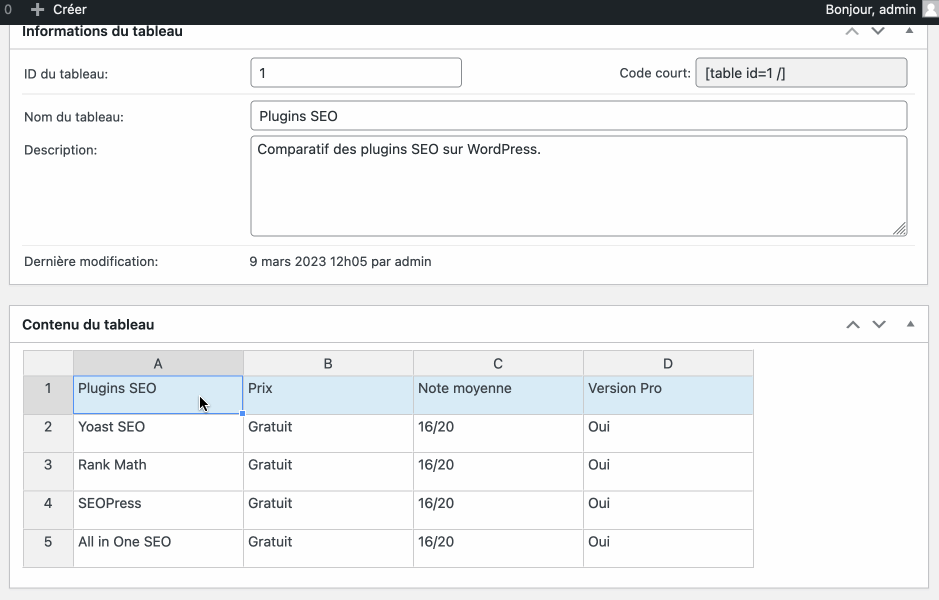Open the Créer menu in admin bar
Screen dimensions: 939x600
pos(59,10)
